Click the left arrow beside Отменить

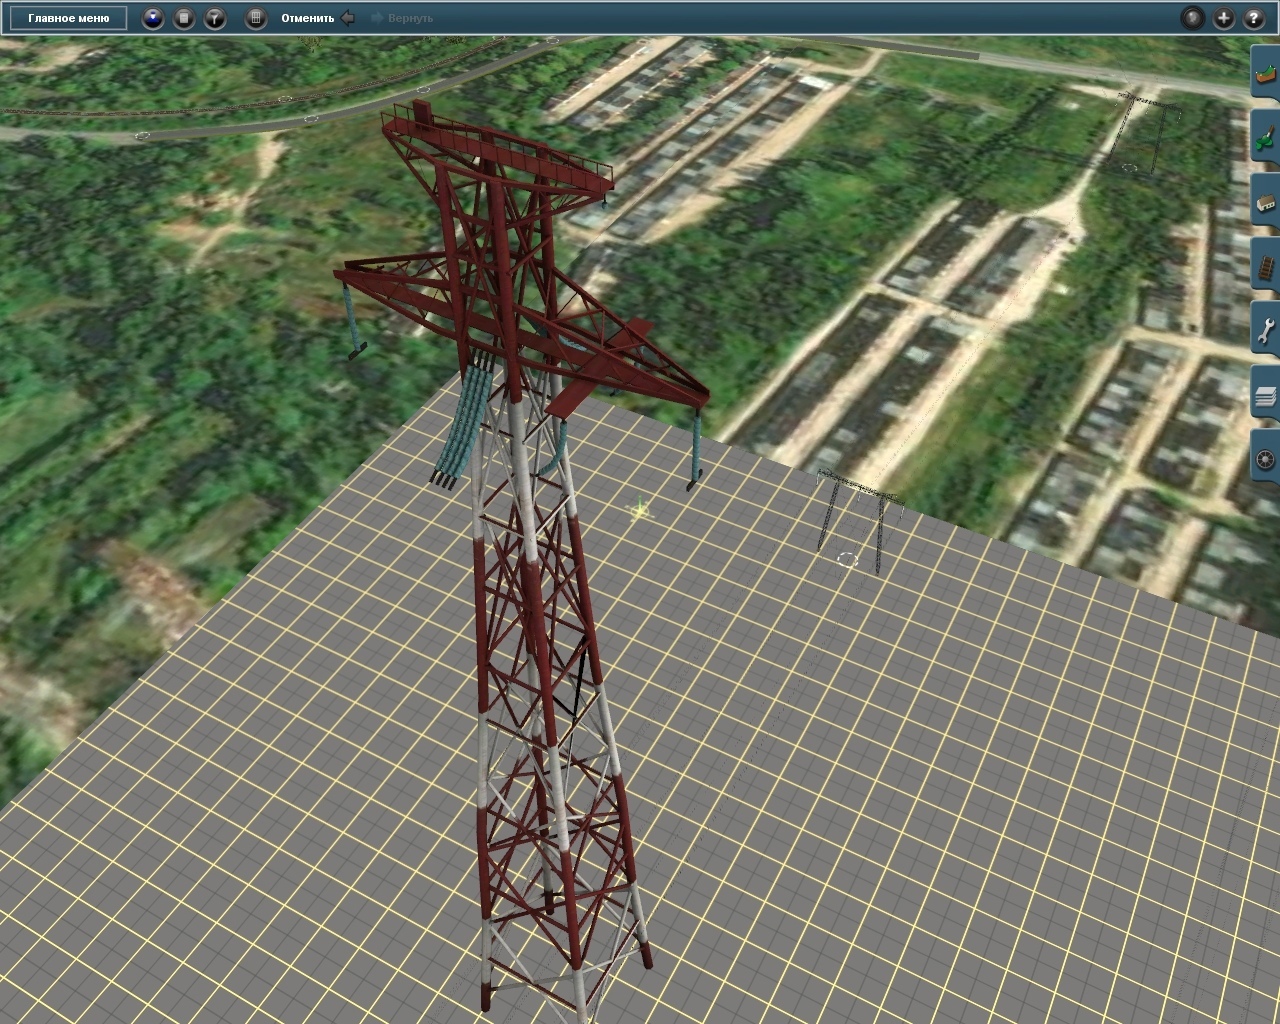(x=348, y=18)
